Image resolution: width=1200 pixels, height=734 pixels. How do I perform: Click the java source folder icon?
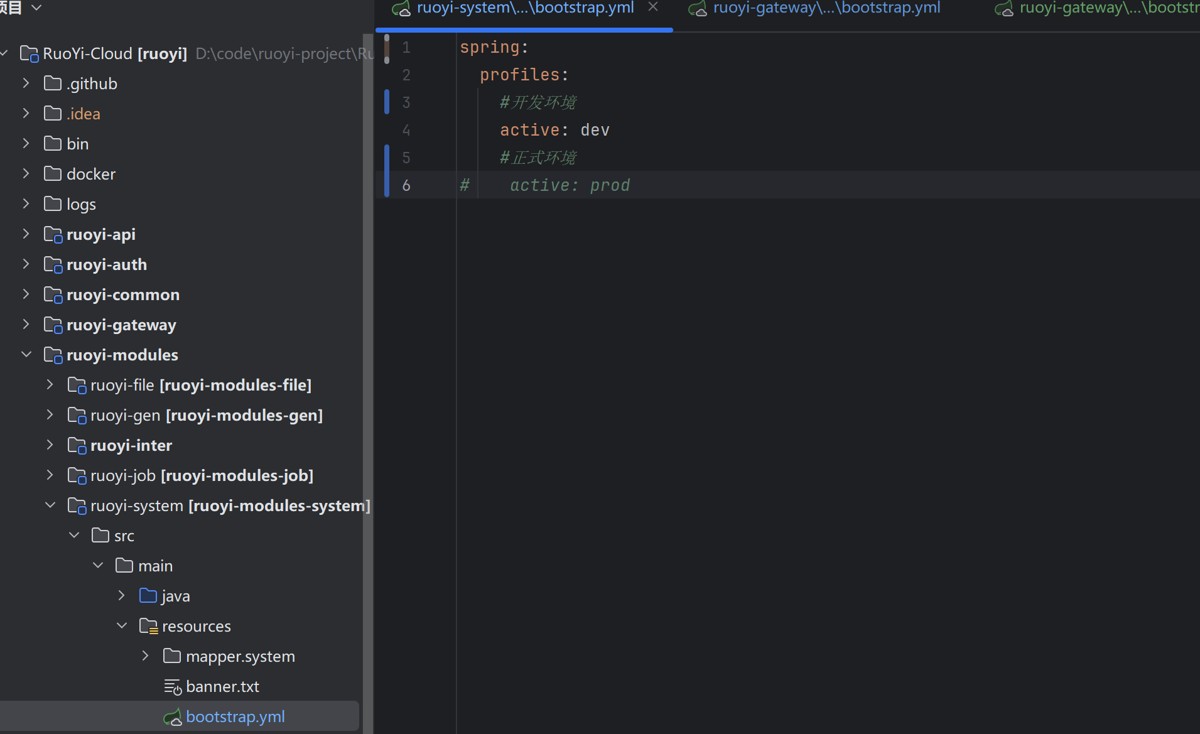point(149,596)
